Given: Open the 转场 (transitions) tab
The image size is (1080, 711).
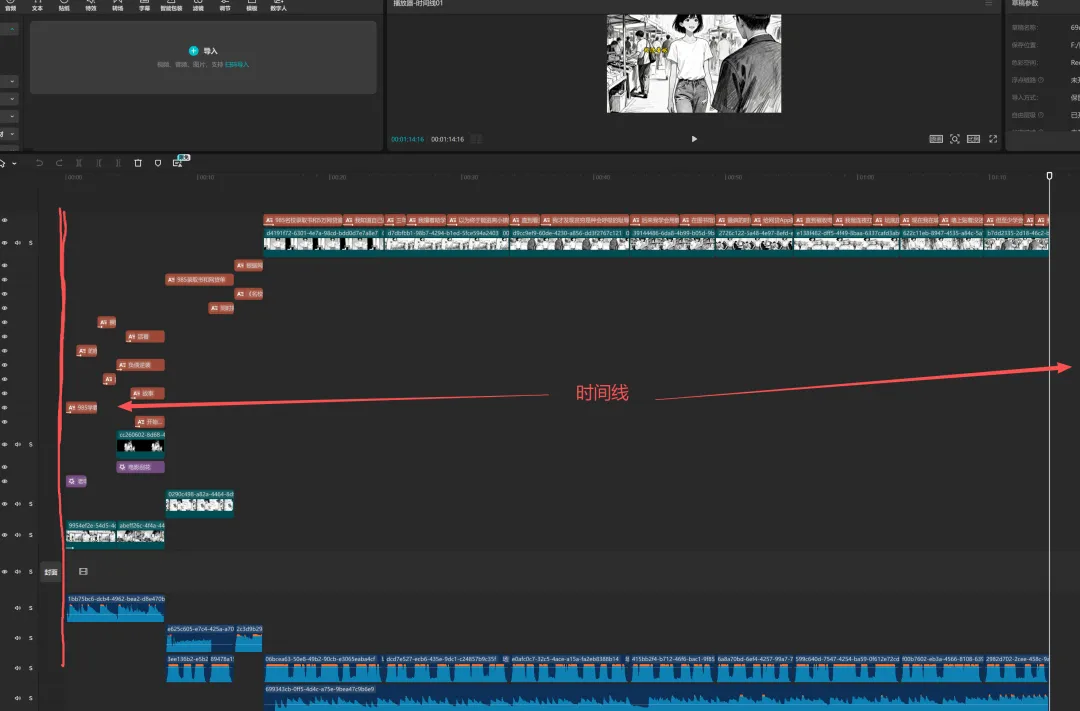Looking at the screenshot, I should click(x=118, y=6).
